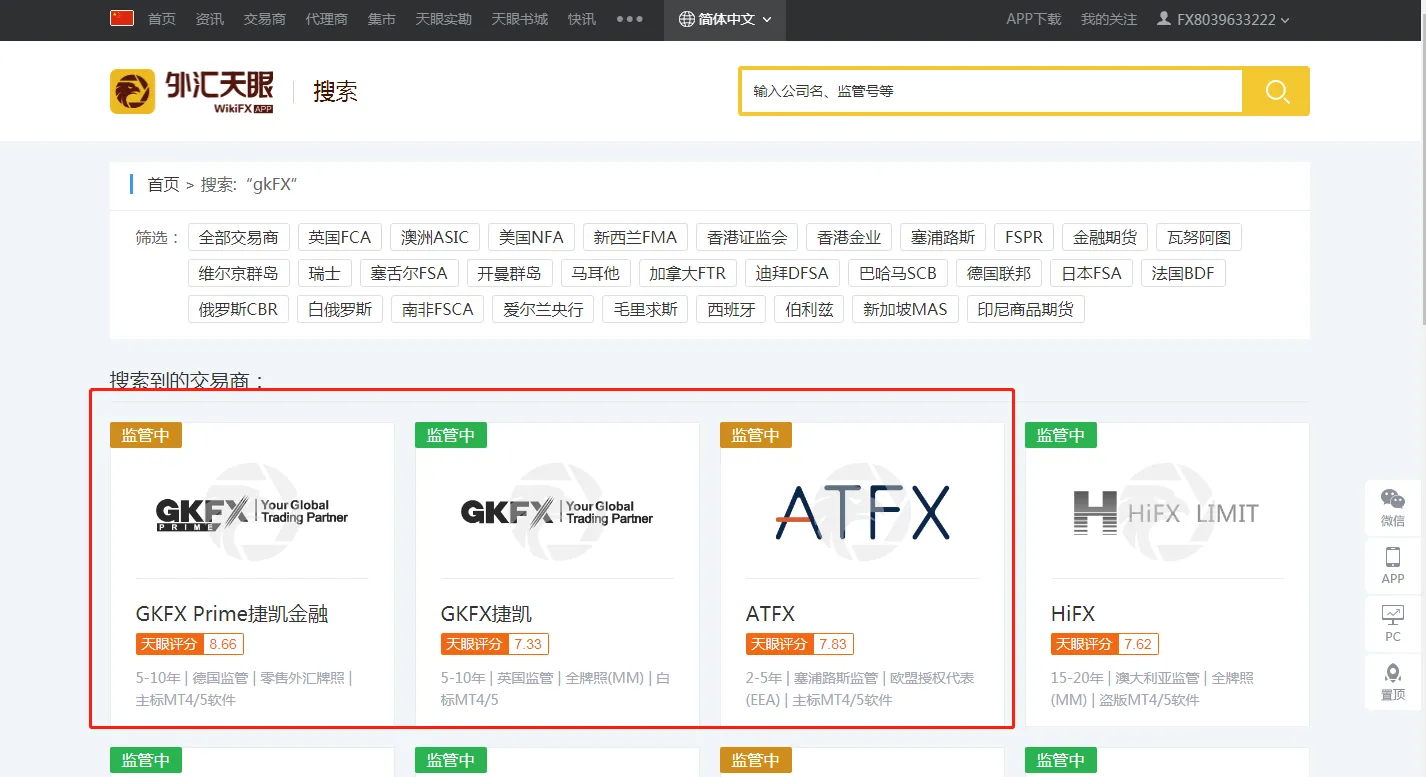This screenshot has height=777, width=1426.
Task: Open the 代理商 nav item
Action: pos(327,19)
